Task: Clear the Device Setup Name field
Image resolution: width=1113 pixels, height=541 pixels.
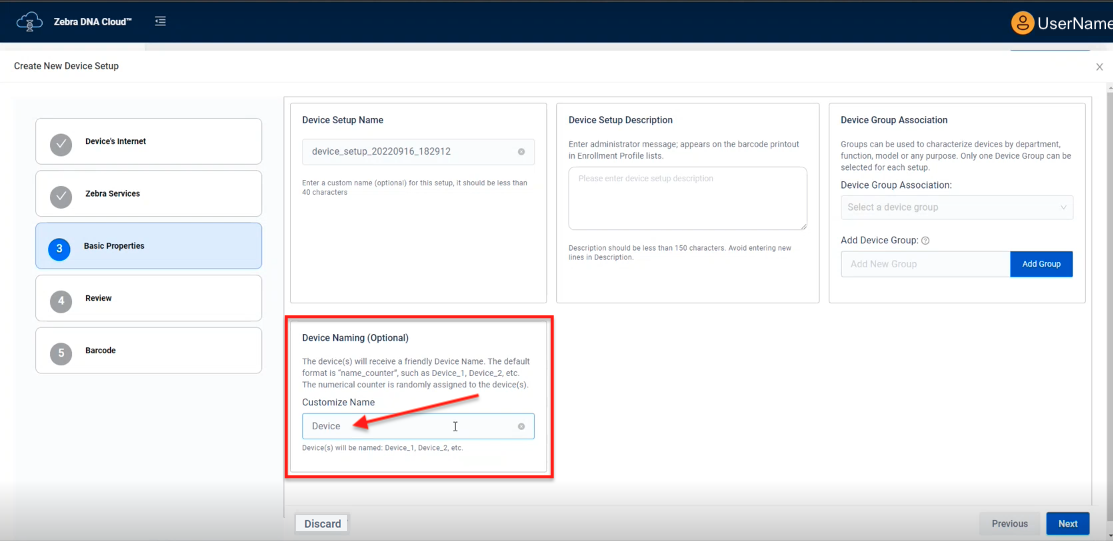Action: (521, 152)
